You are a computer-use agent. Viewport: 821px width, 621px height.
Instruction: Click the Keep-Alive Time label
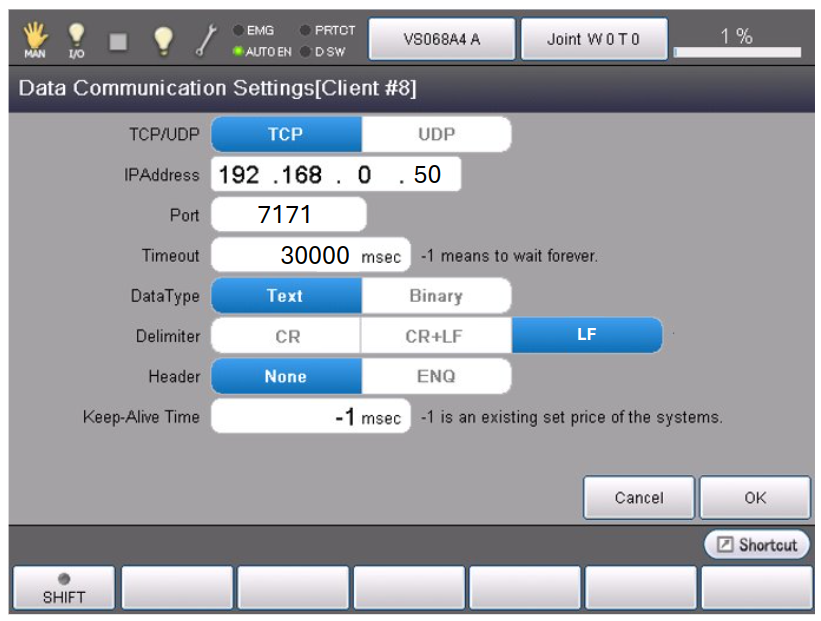(x=141, y=417)
